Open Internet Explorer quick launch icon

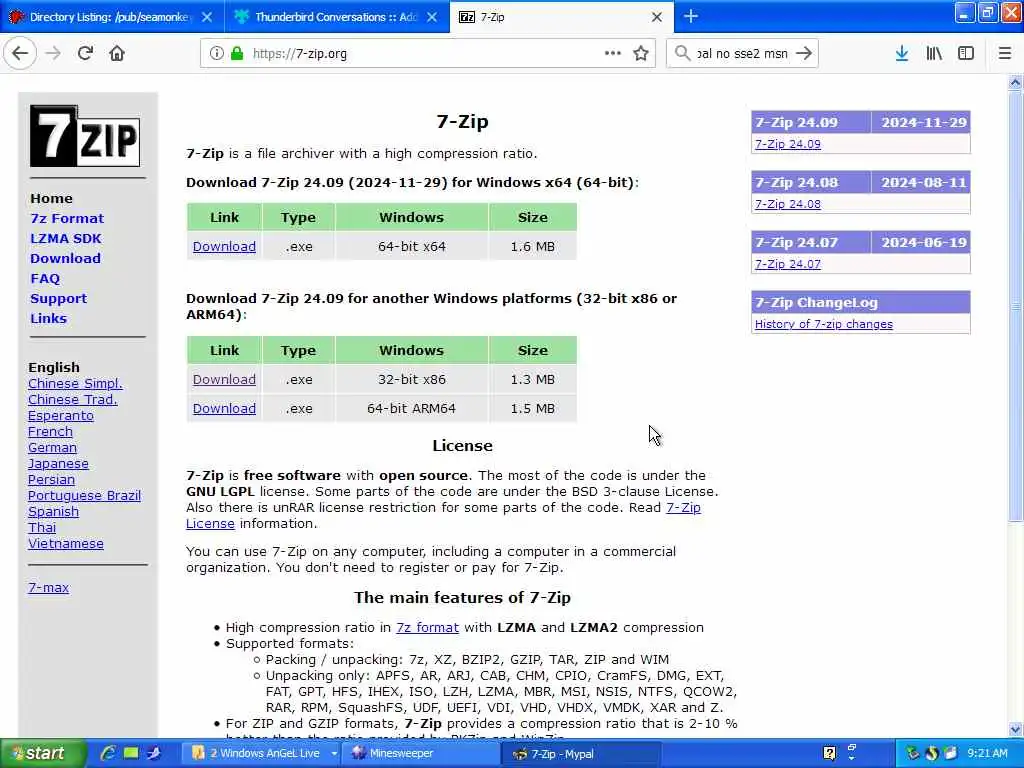click(x=108, y=753)
